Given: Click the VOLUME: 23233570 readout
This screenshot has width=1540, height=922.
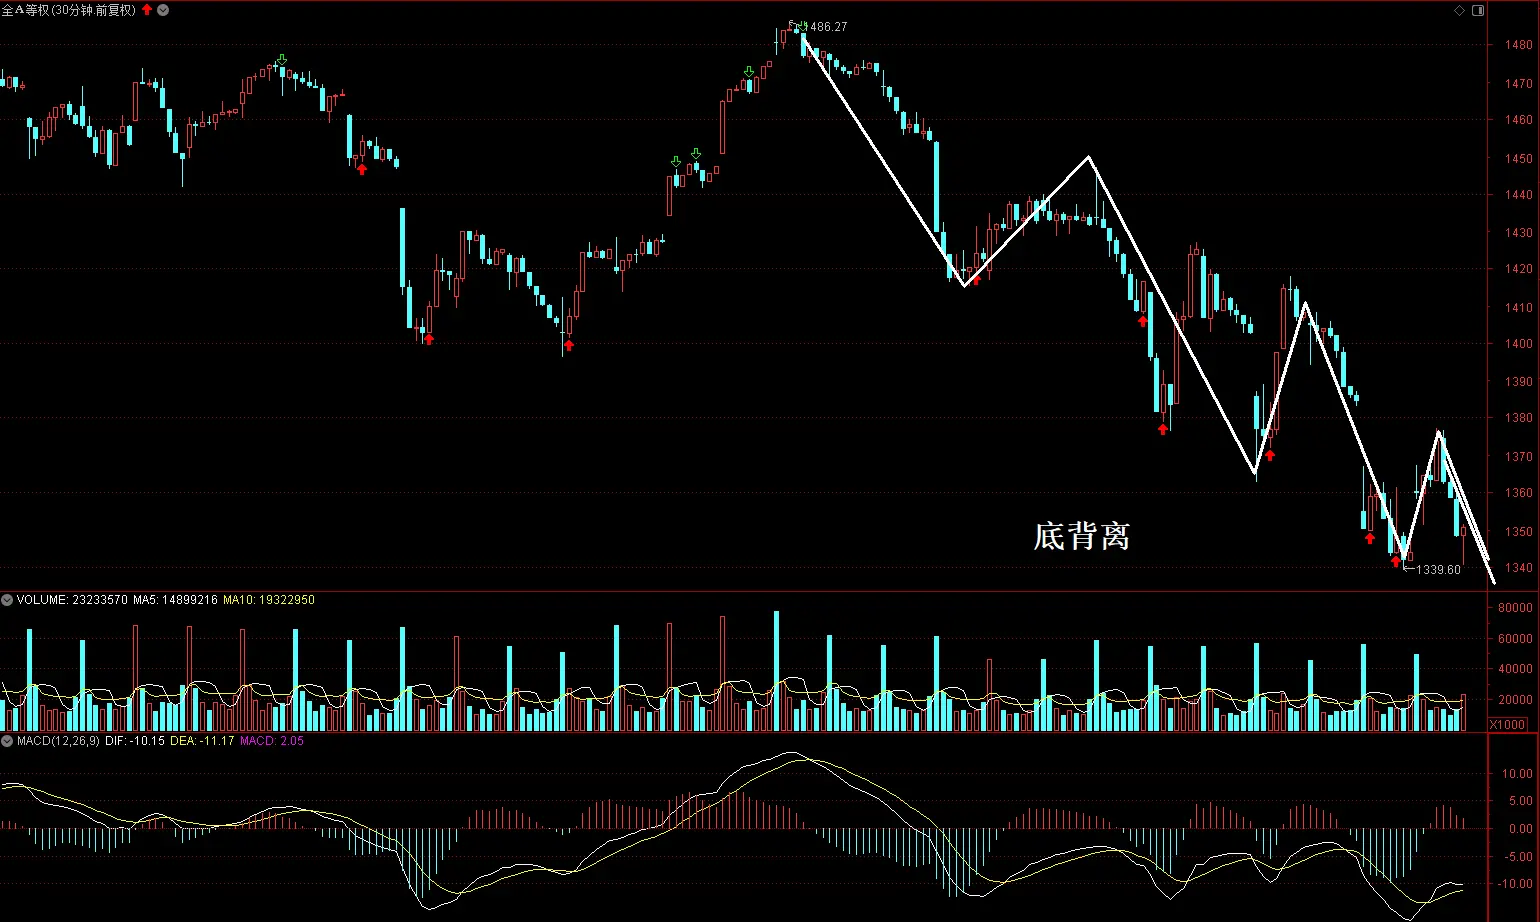Looking at the screenshot, I should (72, 600).
